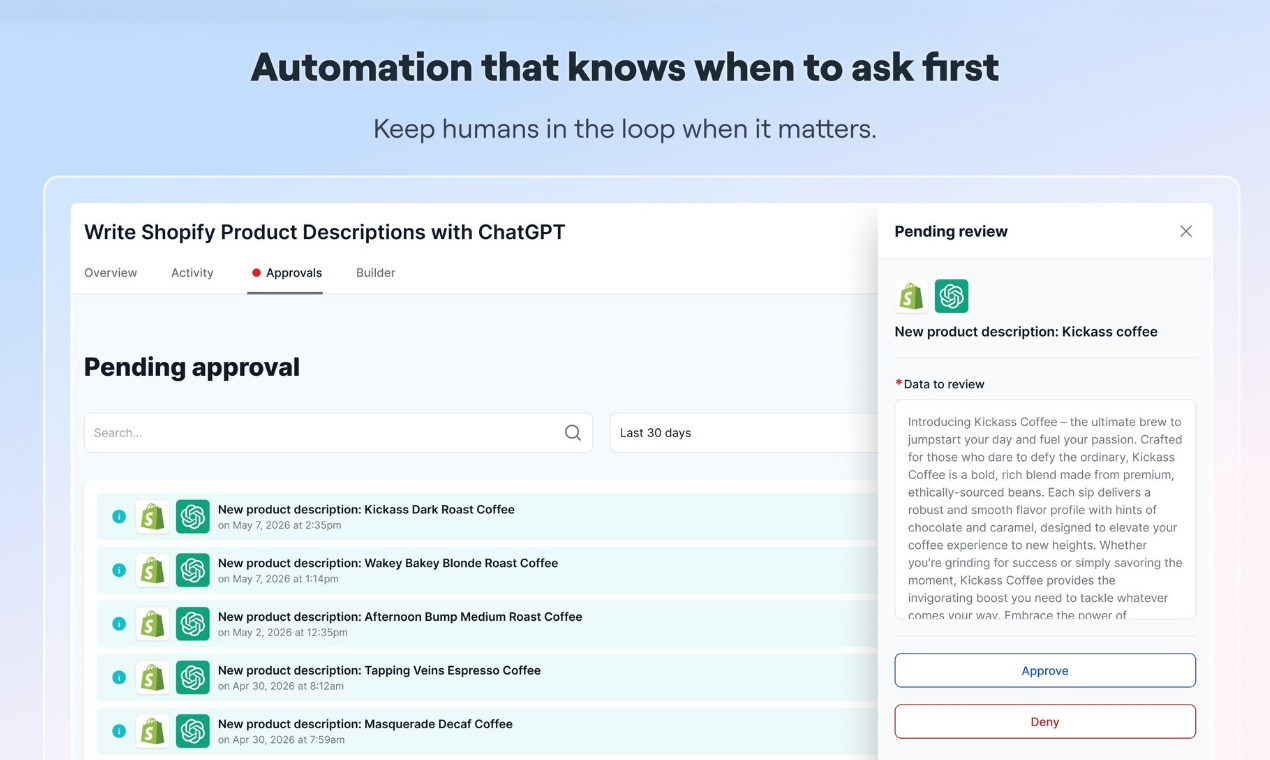This screenshot has width=1270, height=760.
Task: Open Wakey Bakey Blonde Roast Coffee description
Action: point(388,563)
